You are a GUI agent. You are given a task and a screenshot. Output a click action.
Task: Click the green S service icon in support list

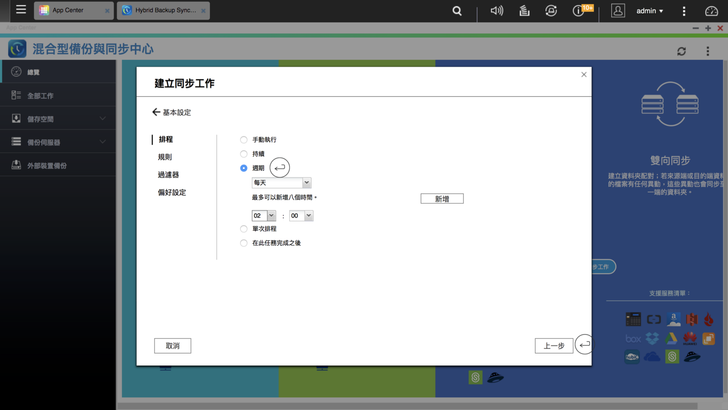(672, 357)
